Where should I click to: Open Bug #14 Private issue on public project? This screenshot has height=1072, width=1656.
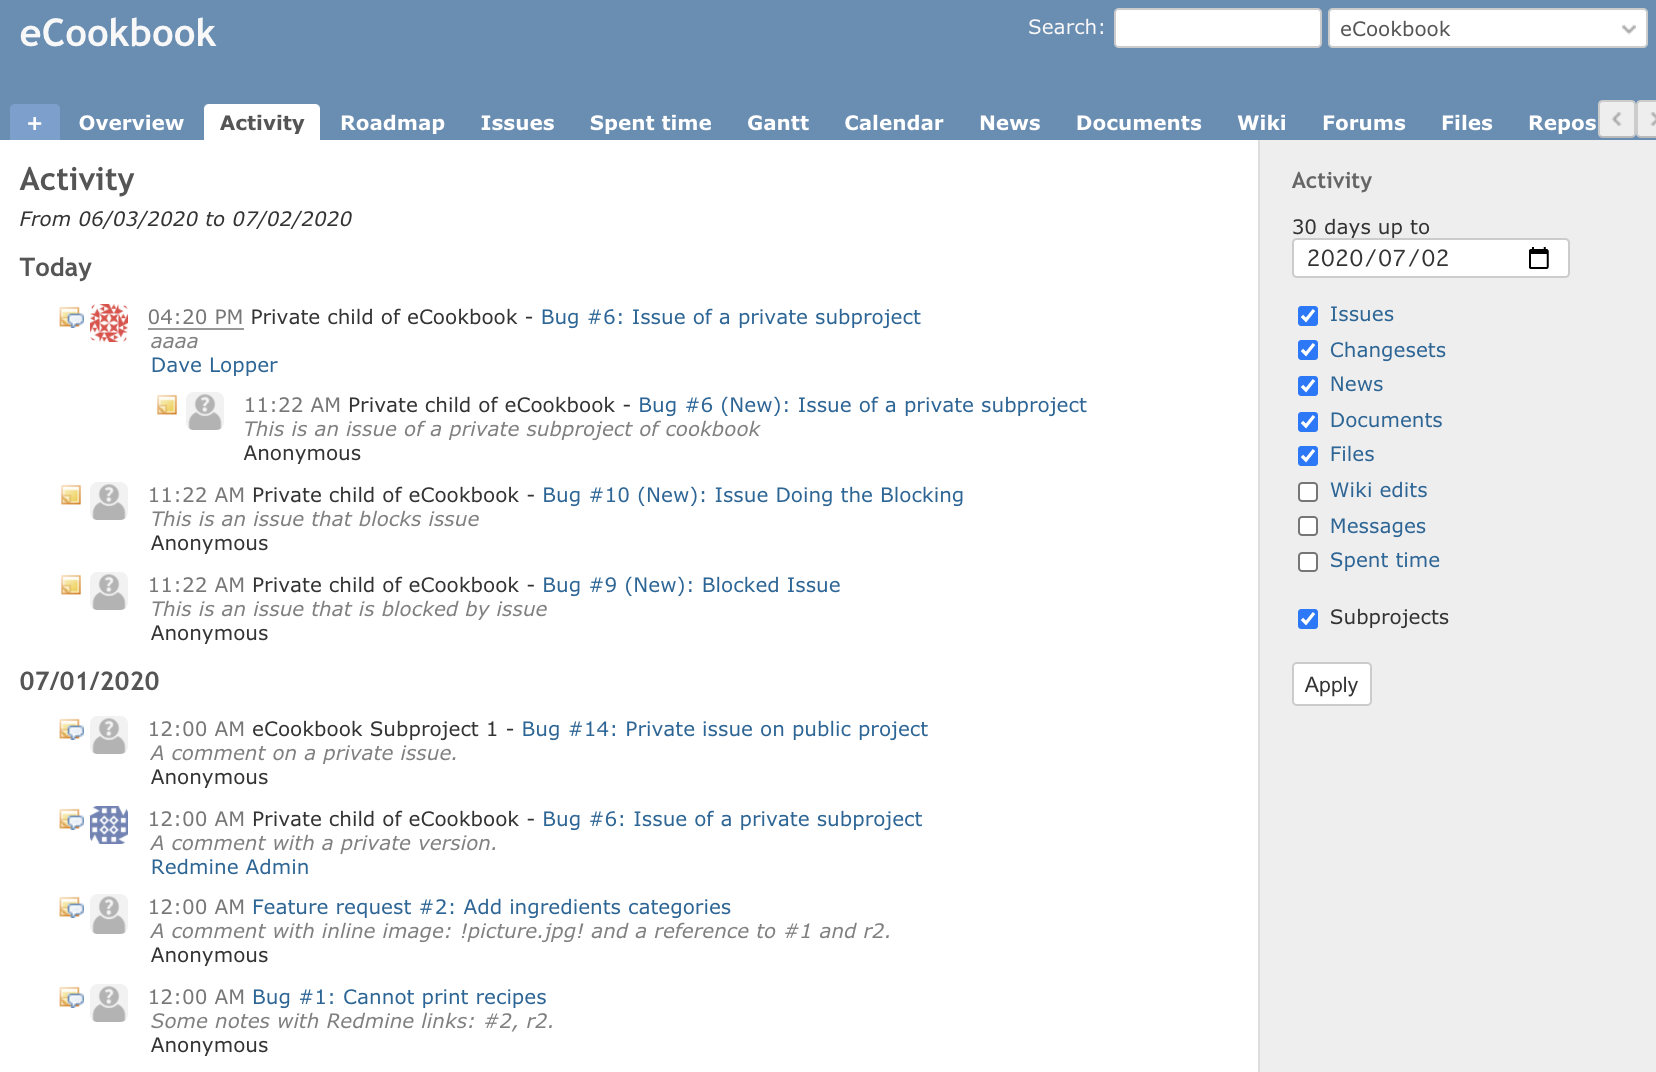coord(725,729)
